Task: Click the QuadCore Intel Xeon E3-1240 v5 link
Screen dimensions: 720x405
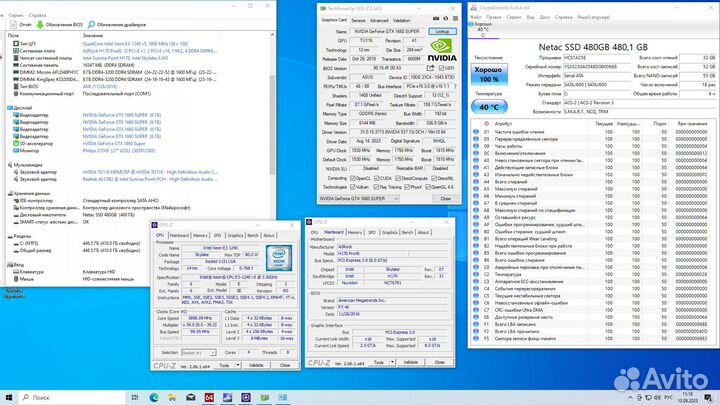Action: [135, 44]
